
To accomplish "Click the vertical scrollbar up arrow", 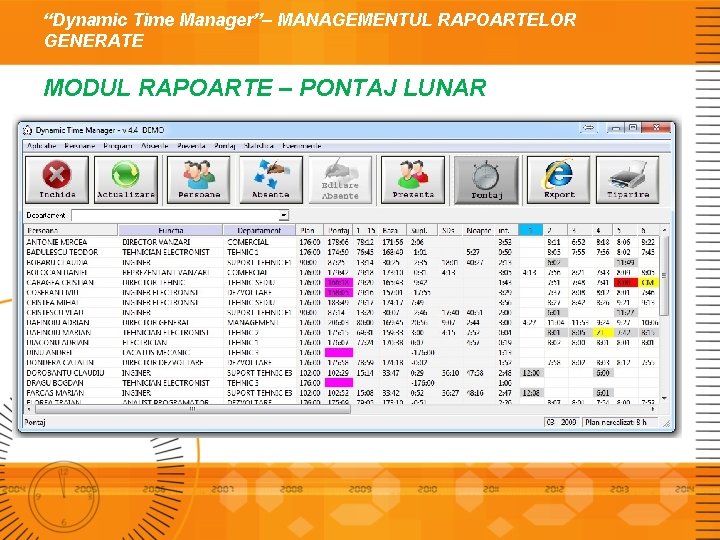I will (x=664, y=230).
